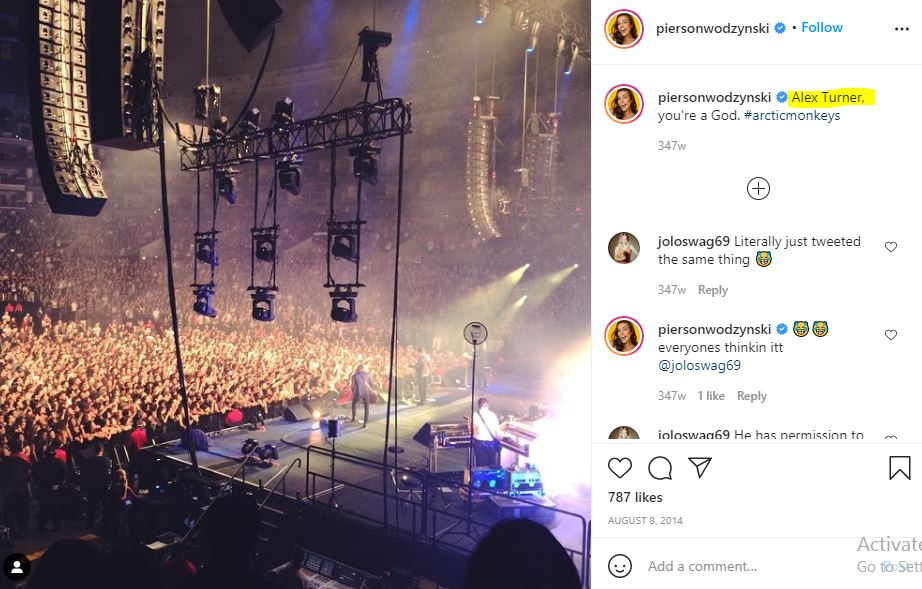Open piersonwodzynski header profile picture
The image size is (922, 589).
pyautogui.click(x=623, y=28)
